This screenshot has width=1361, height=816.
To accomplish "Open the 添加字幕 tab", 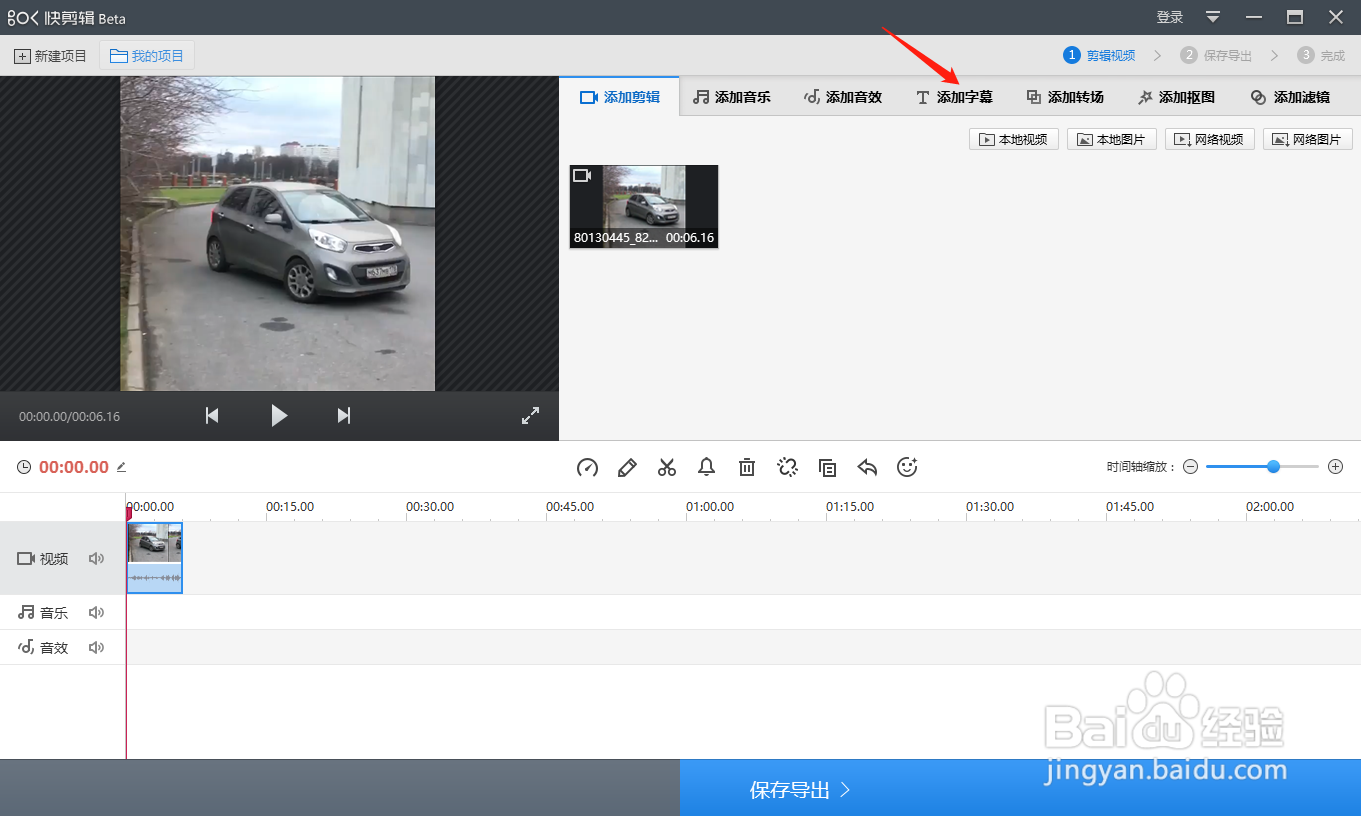I will point(954,97).
